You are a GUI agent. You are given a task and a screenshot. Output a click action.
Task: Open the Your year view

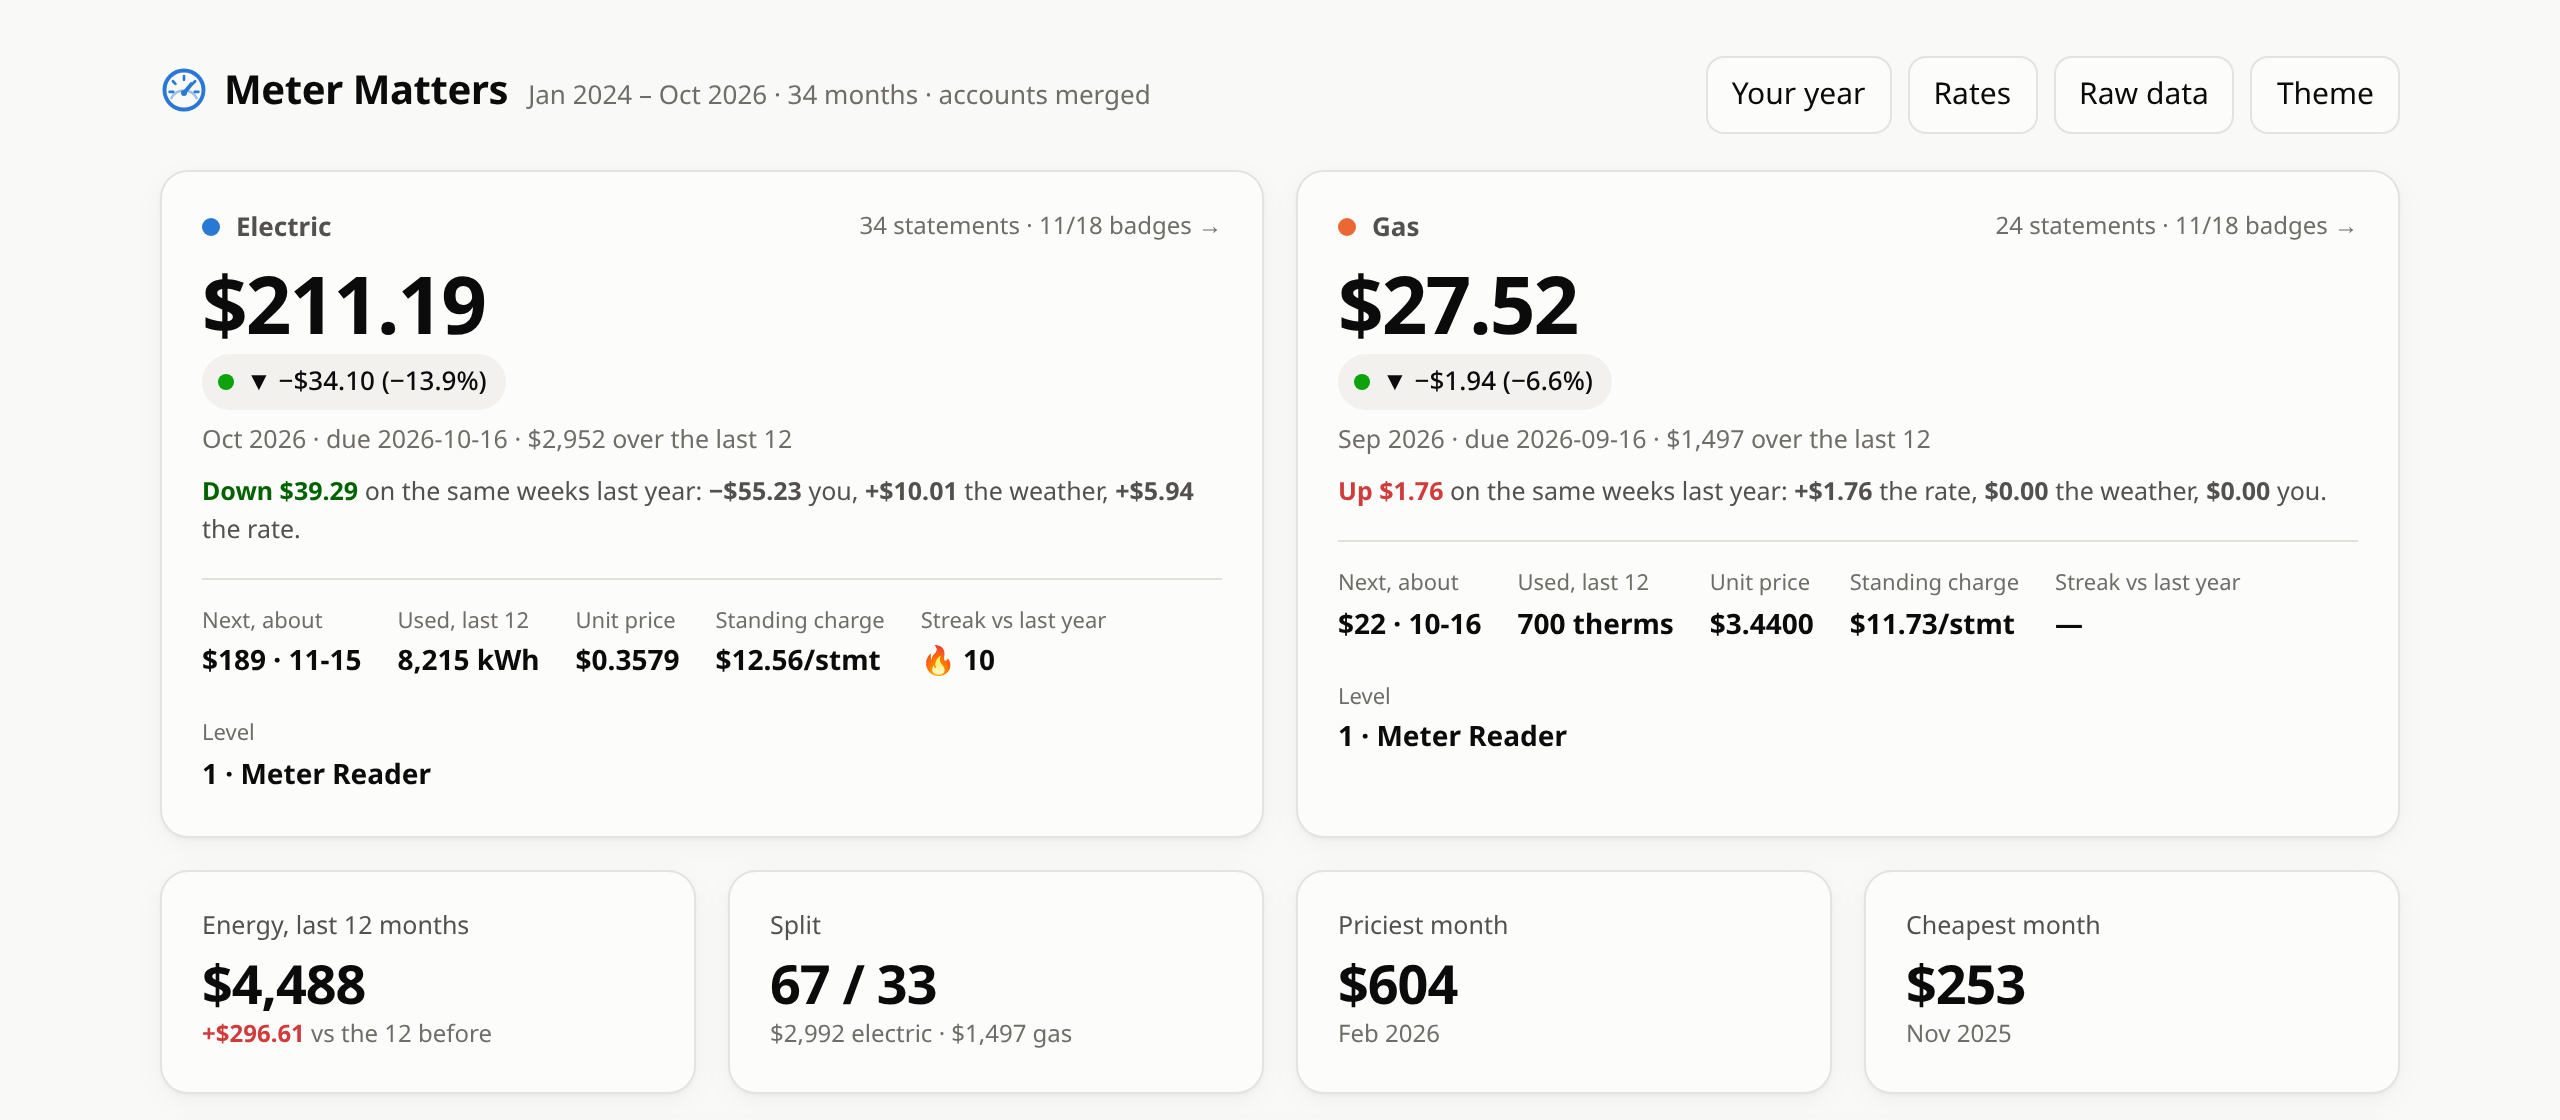point(1798,94)
